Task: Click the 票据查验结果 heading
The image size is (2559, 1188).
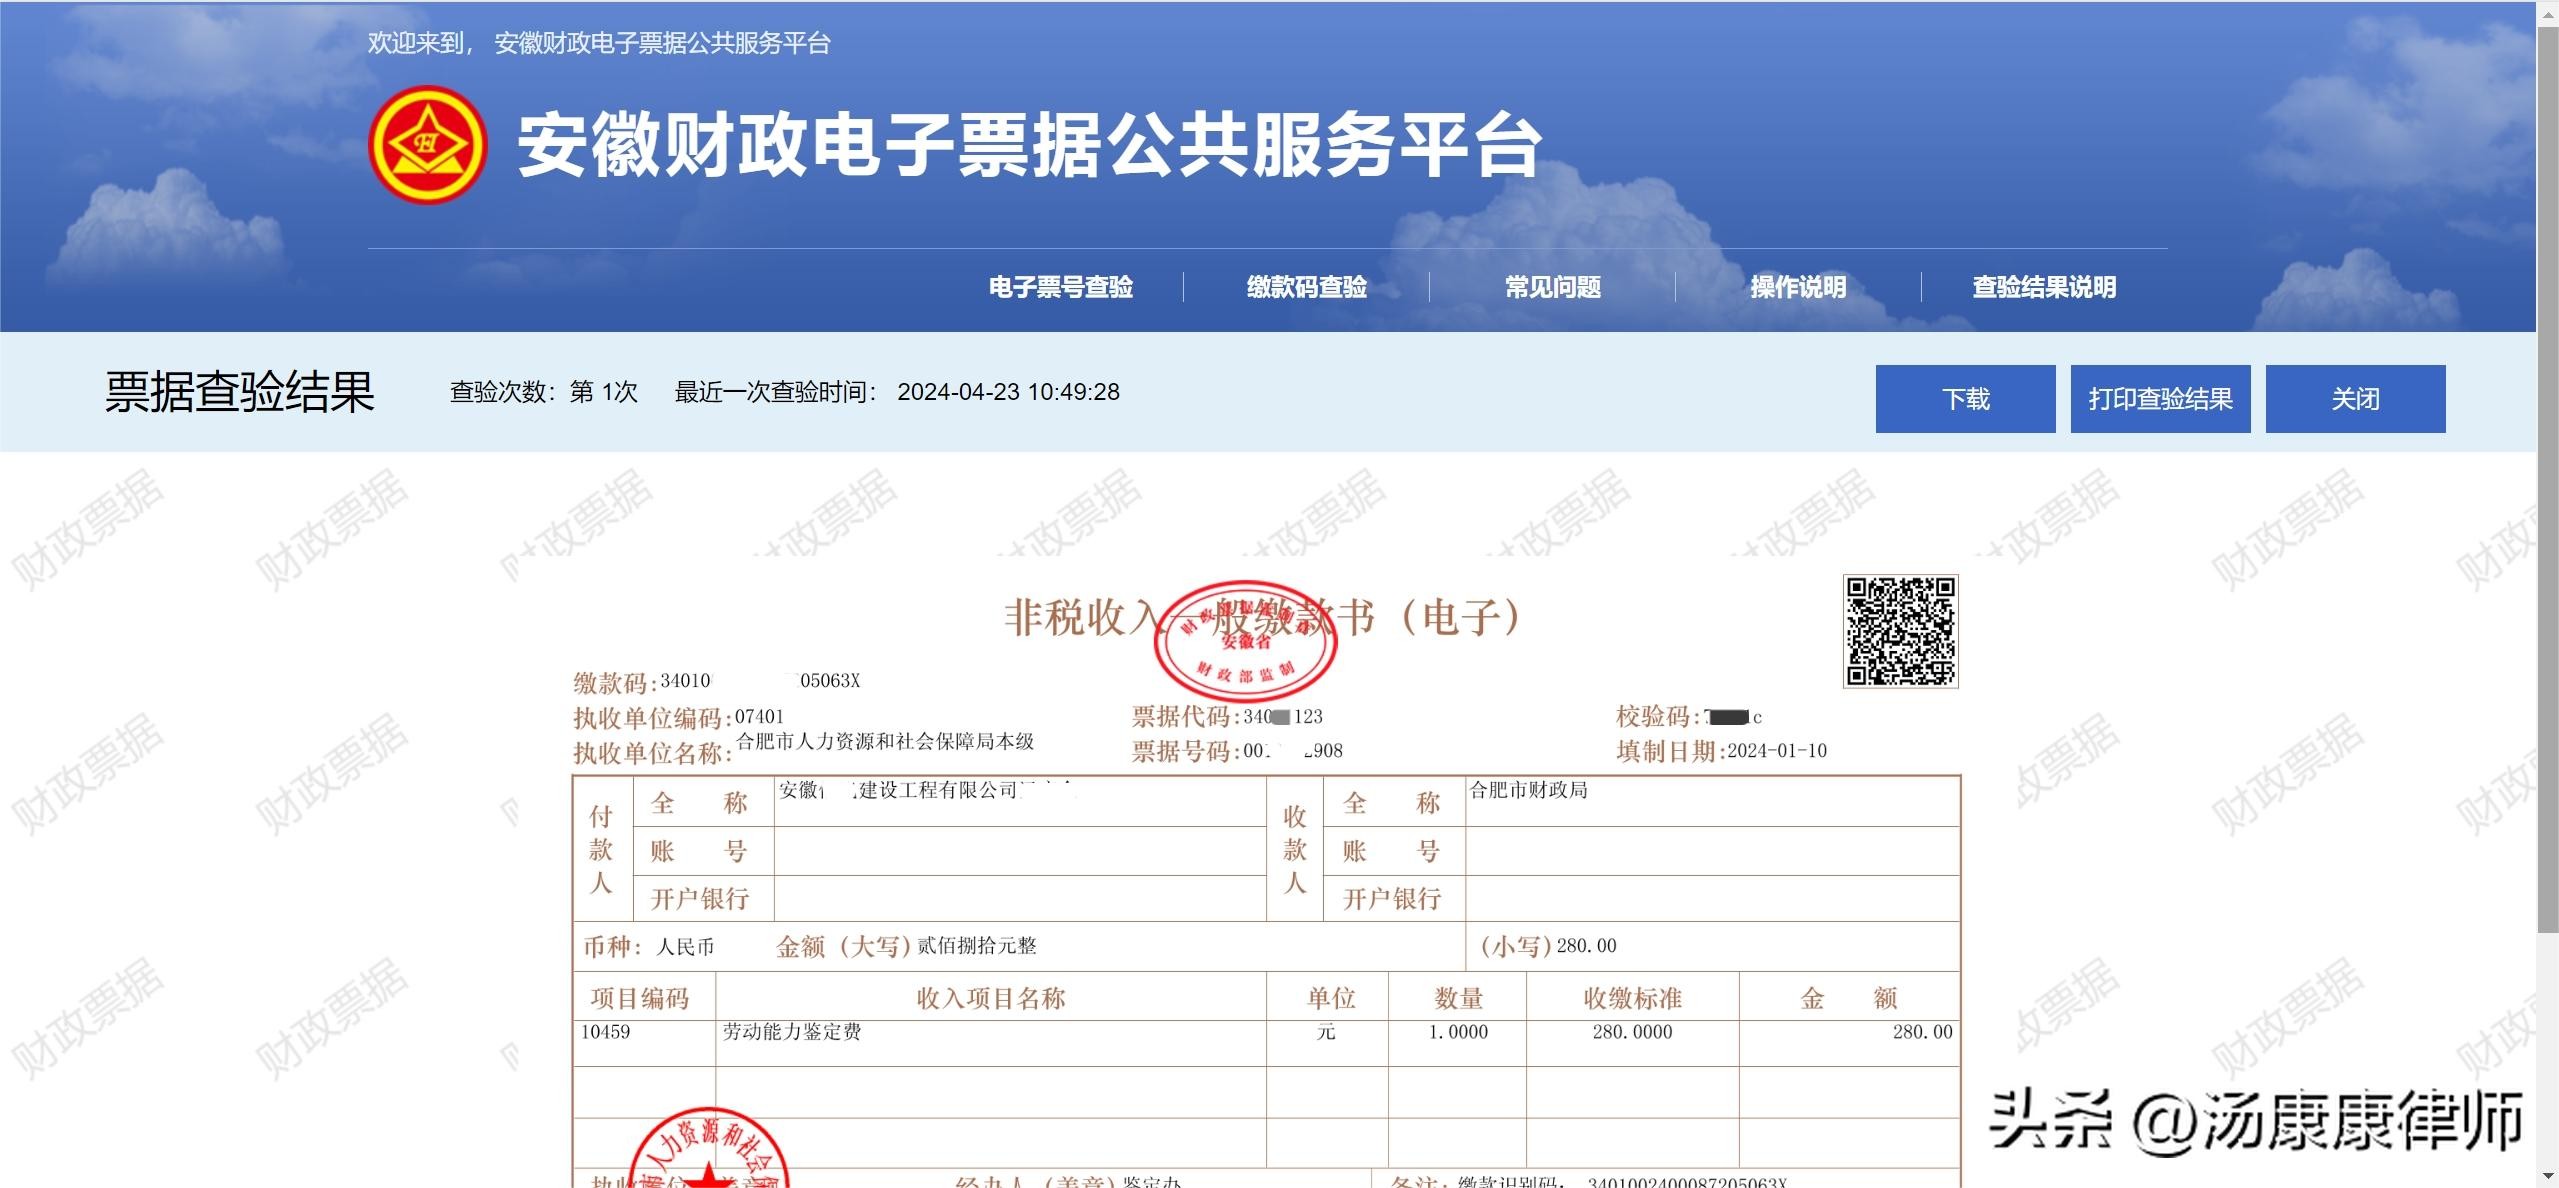Action: point(239,392)
